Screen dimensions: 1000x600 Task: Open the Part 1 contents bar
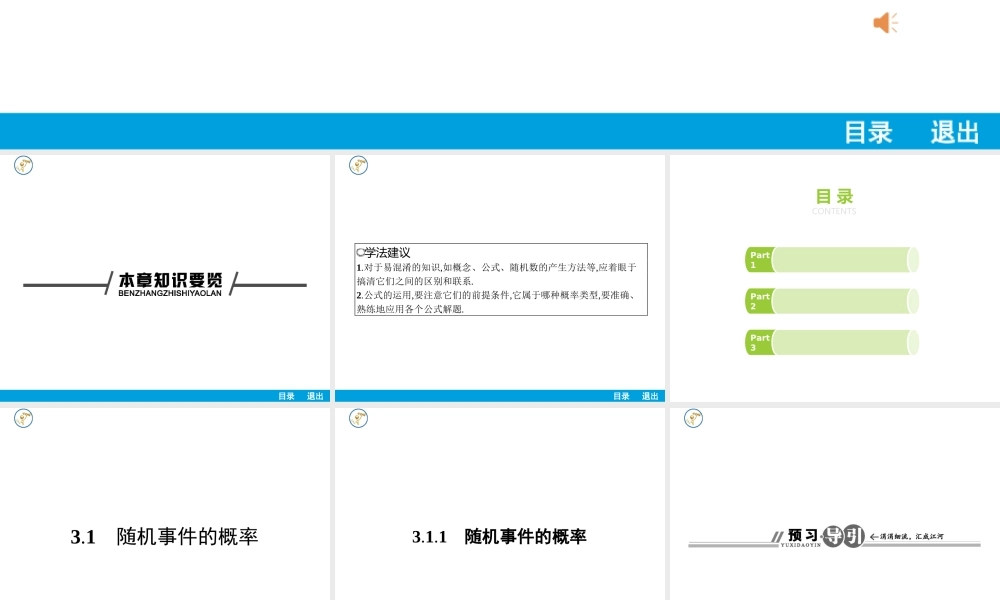click(x=832, y=260)
